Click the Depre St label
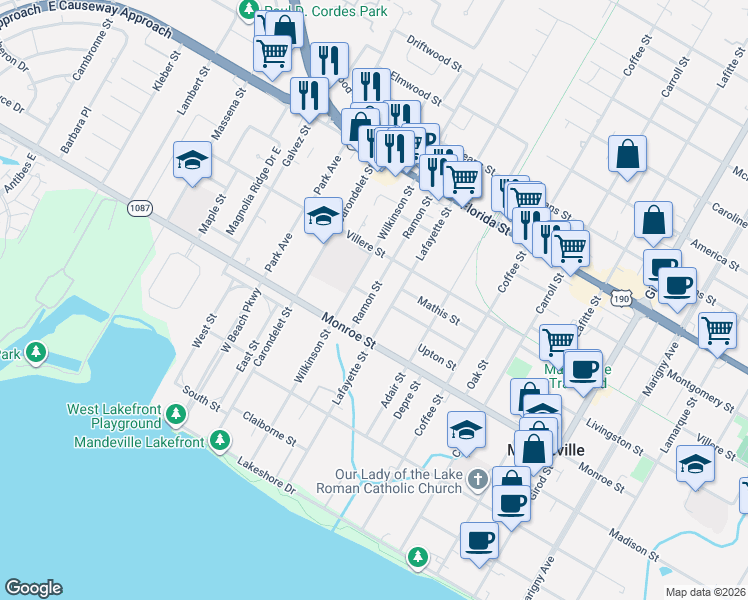 click(407, 400)
